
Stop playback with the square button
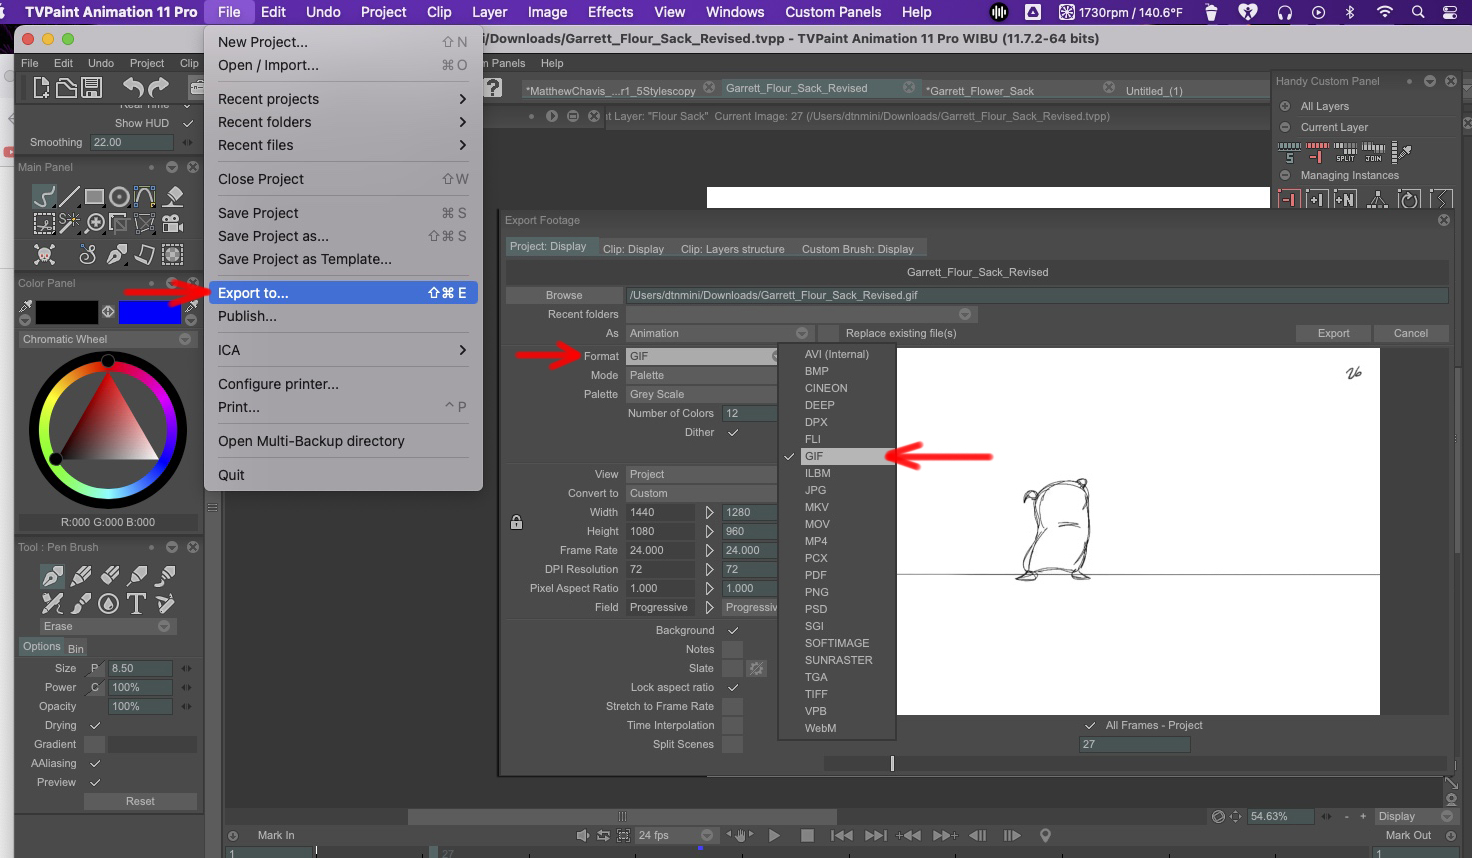point(807,835)
